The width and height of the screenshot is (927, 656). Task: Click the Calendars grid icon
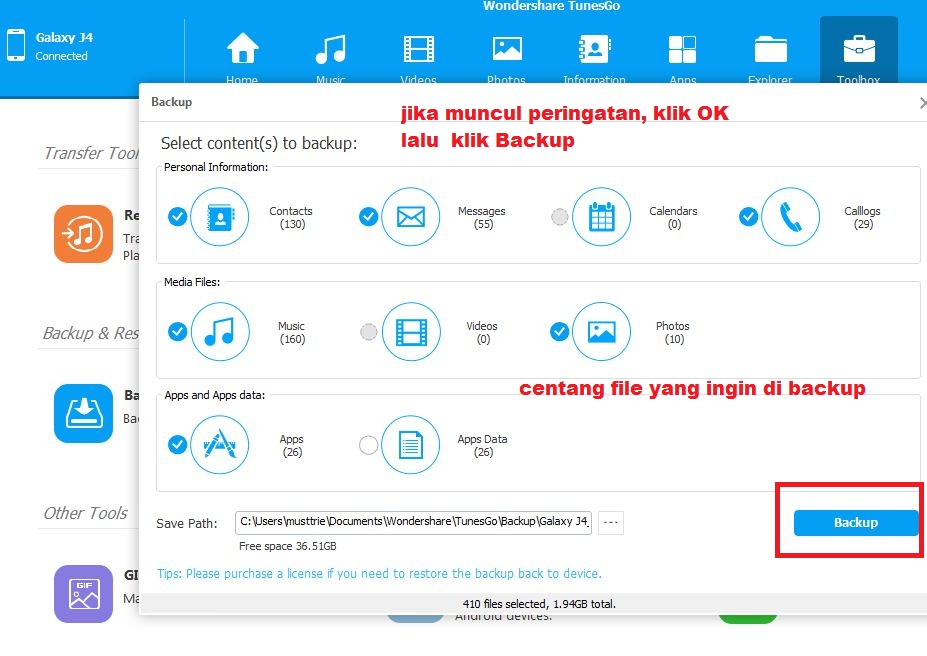tap(601, 217)
